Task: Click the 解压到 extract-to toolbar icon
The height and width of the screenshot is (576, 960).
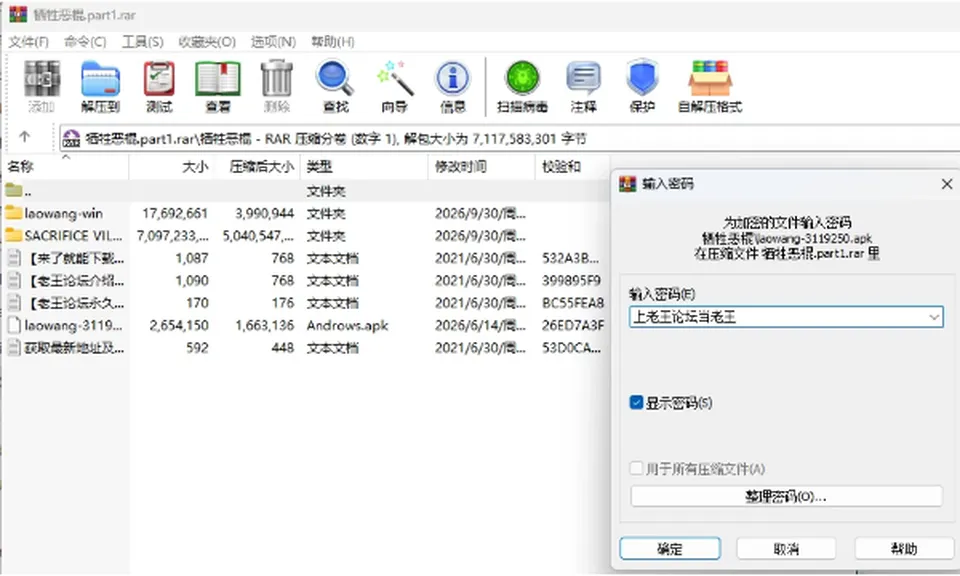Action: [x=100, y=79]
